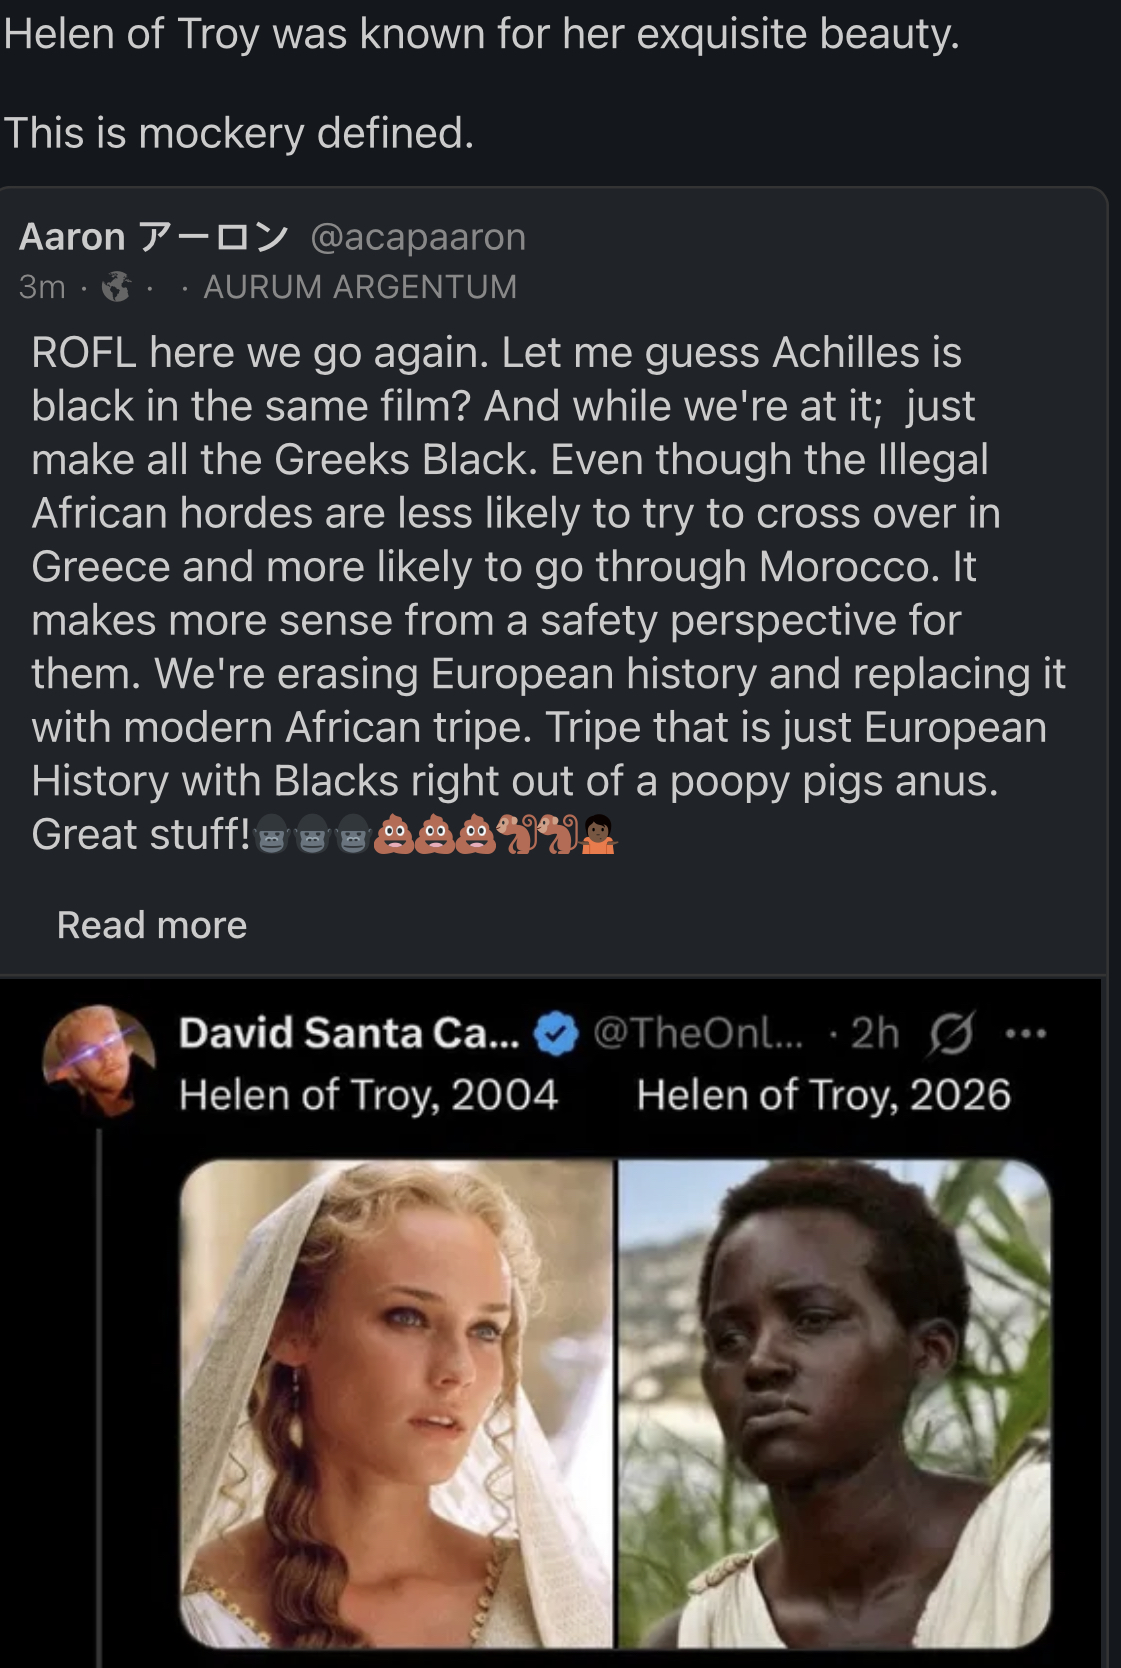1121x1668 pixels.
Task: Click the 2h tweet timestamp
Action: point(874,1033)
